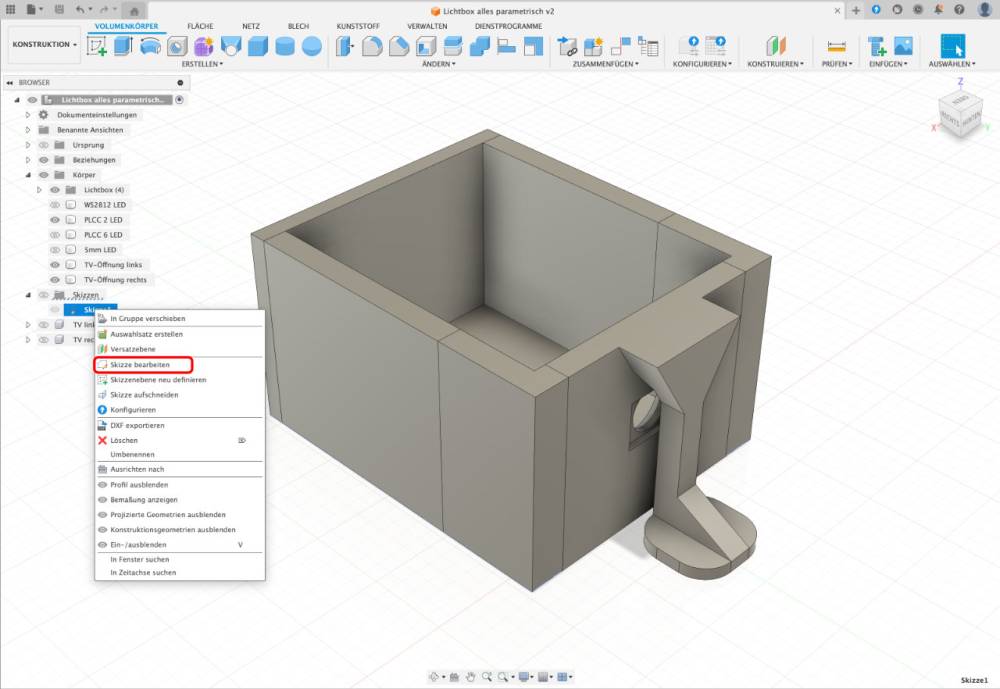
Task: Click the ViewCube in the viewport
Action: pyautogui.click(x=960, y=114)
